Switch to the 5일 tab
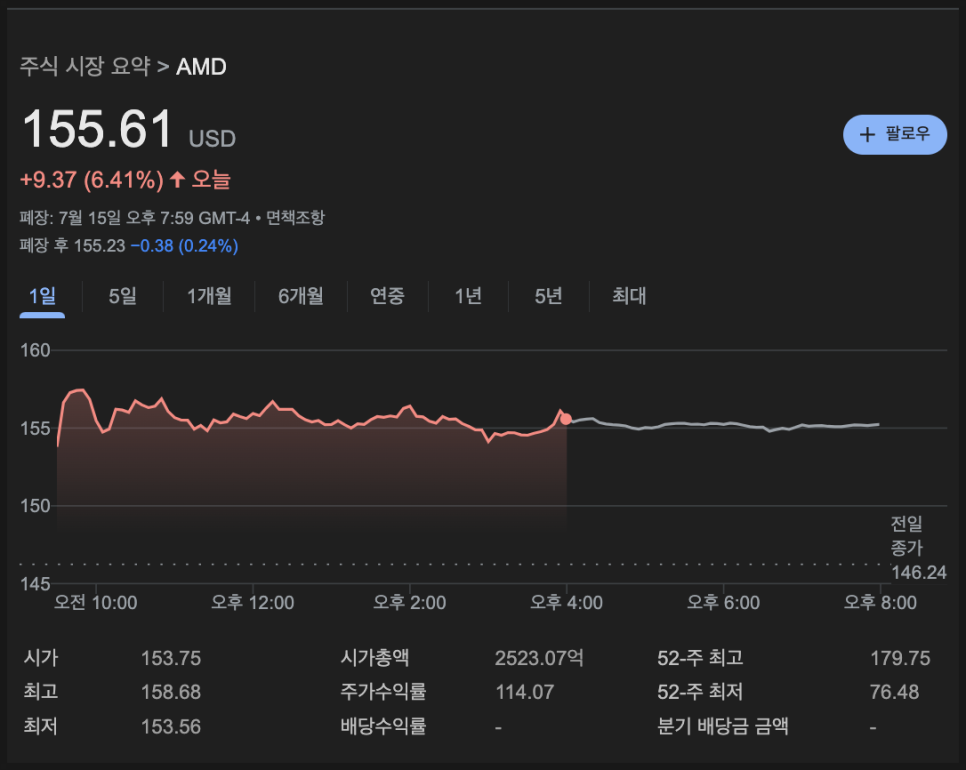This screenshot has height=770, width=966. (123, 296)
